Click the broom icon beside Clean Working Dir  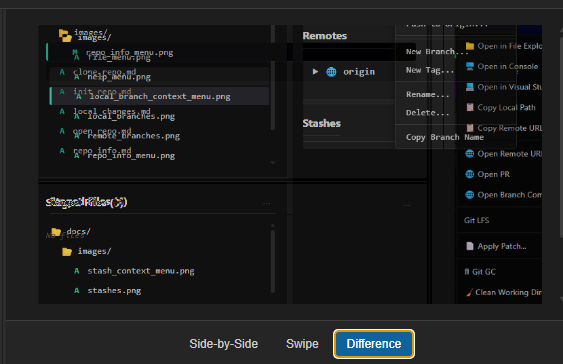[x=469, y=292]
